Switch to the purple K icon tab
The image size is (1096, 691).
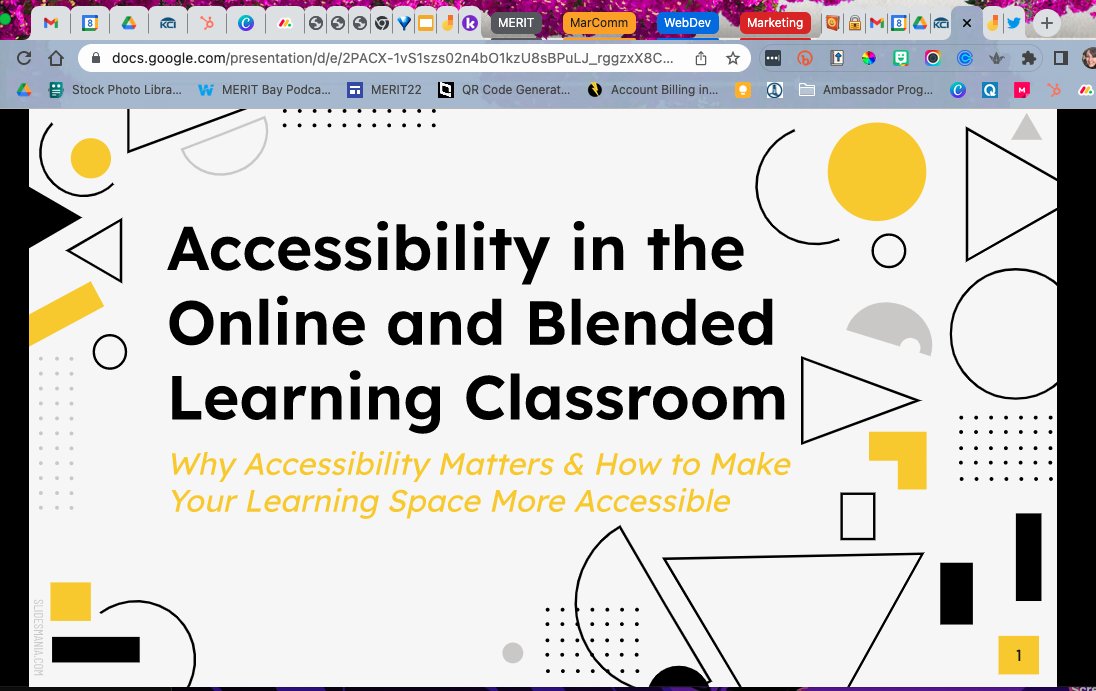click(470, 23)
